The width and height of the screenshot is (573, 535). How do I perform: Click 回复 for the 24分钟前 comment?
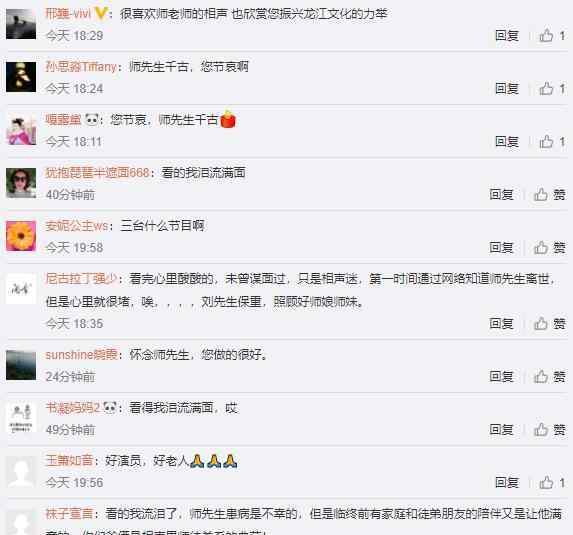pyautogui.click(x=501, y=376)
